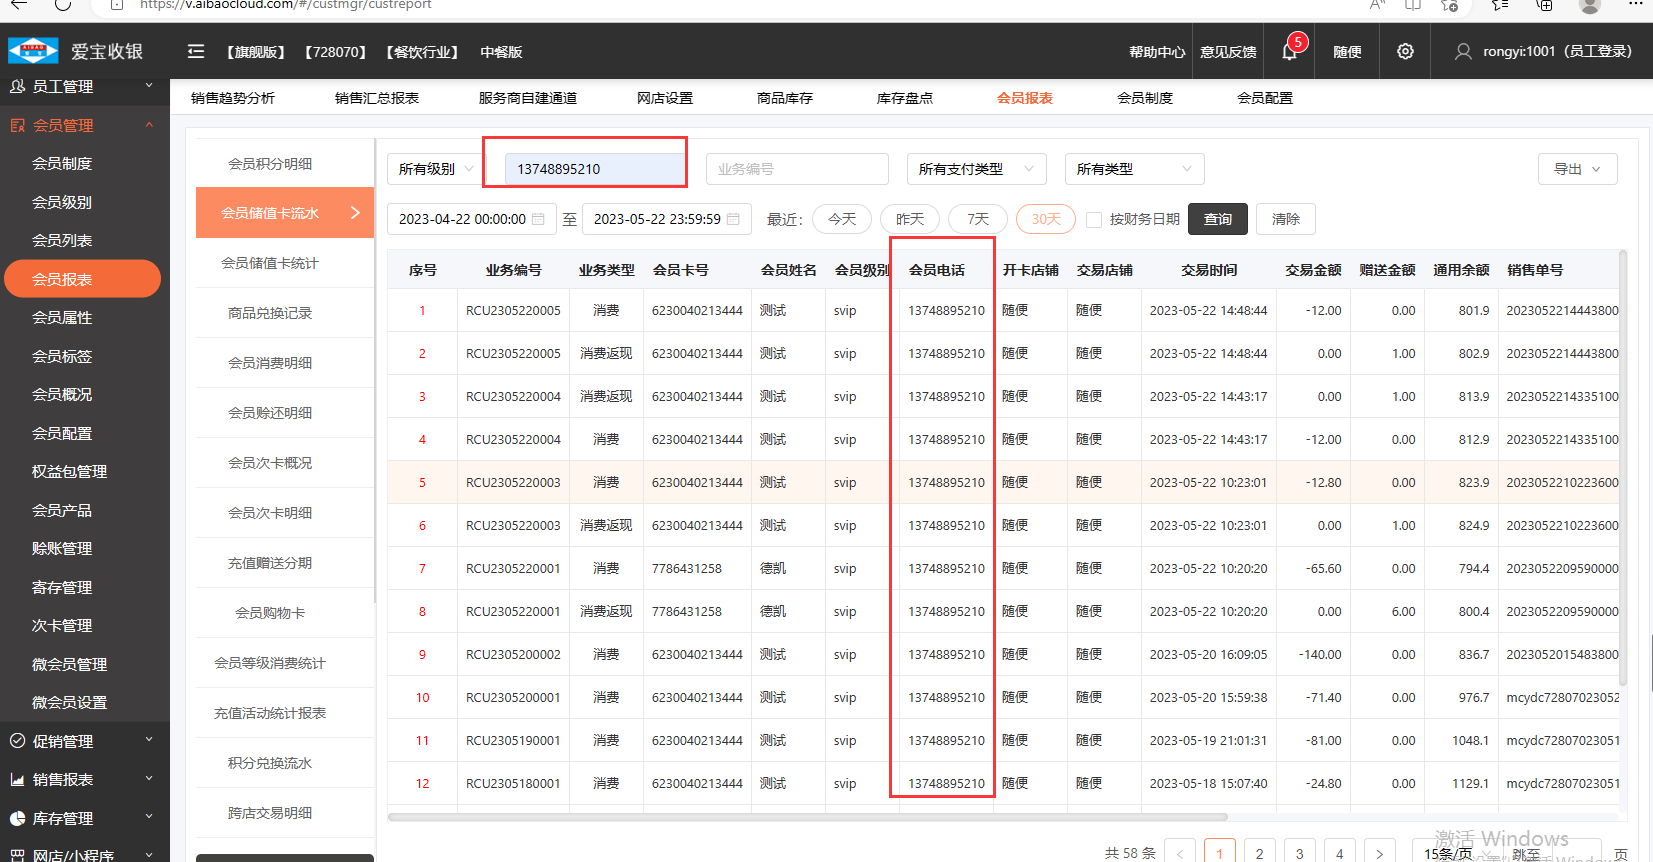Viewport: 1653px width, 862px height.
Task: Click the 清除 clear button
Action: (1285, 219)
